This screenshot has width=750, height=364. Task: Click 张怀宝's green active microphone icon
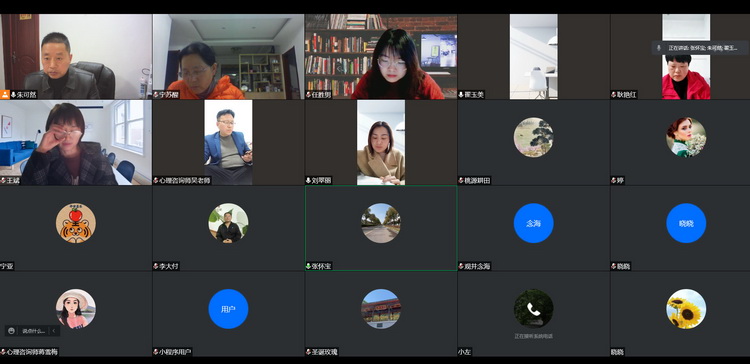coord(309,266)
